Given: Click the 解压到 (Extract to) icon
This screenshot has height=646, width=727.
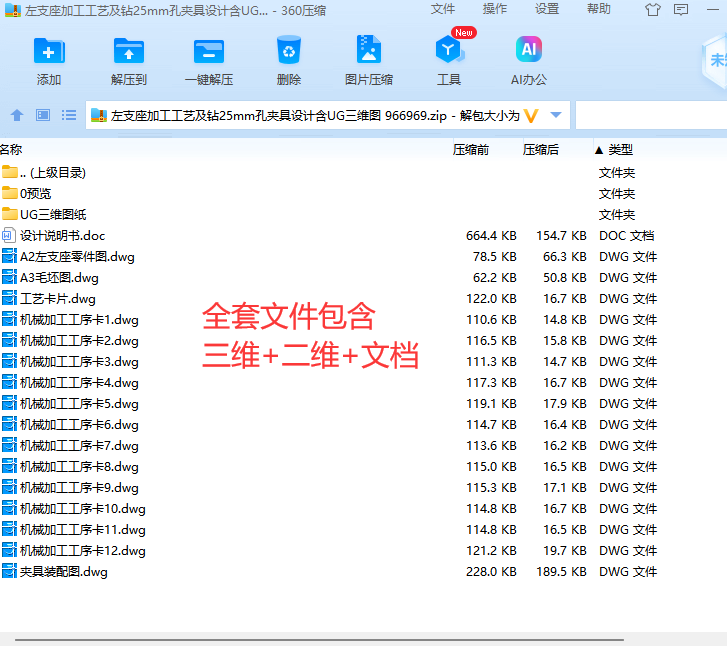Looking at the screenshot, I should coord(129,51).
